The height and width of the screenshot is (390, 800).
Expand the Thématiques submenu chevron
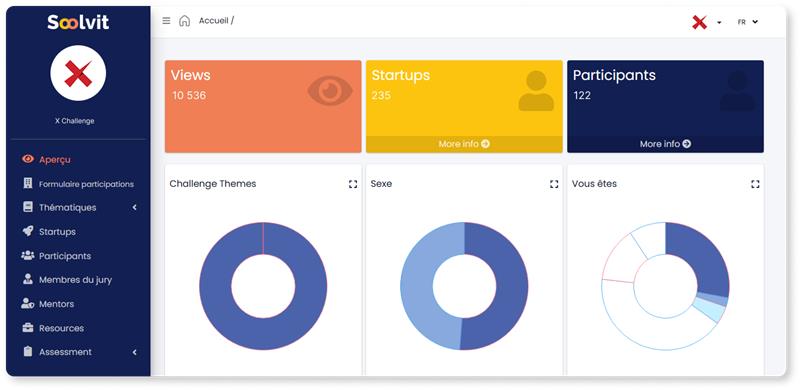pyautogui.click(x=135, y=207)
